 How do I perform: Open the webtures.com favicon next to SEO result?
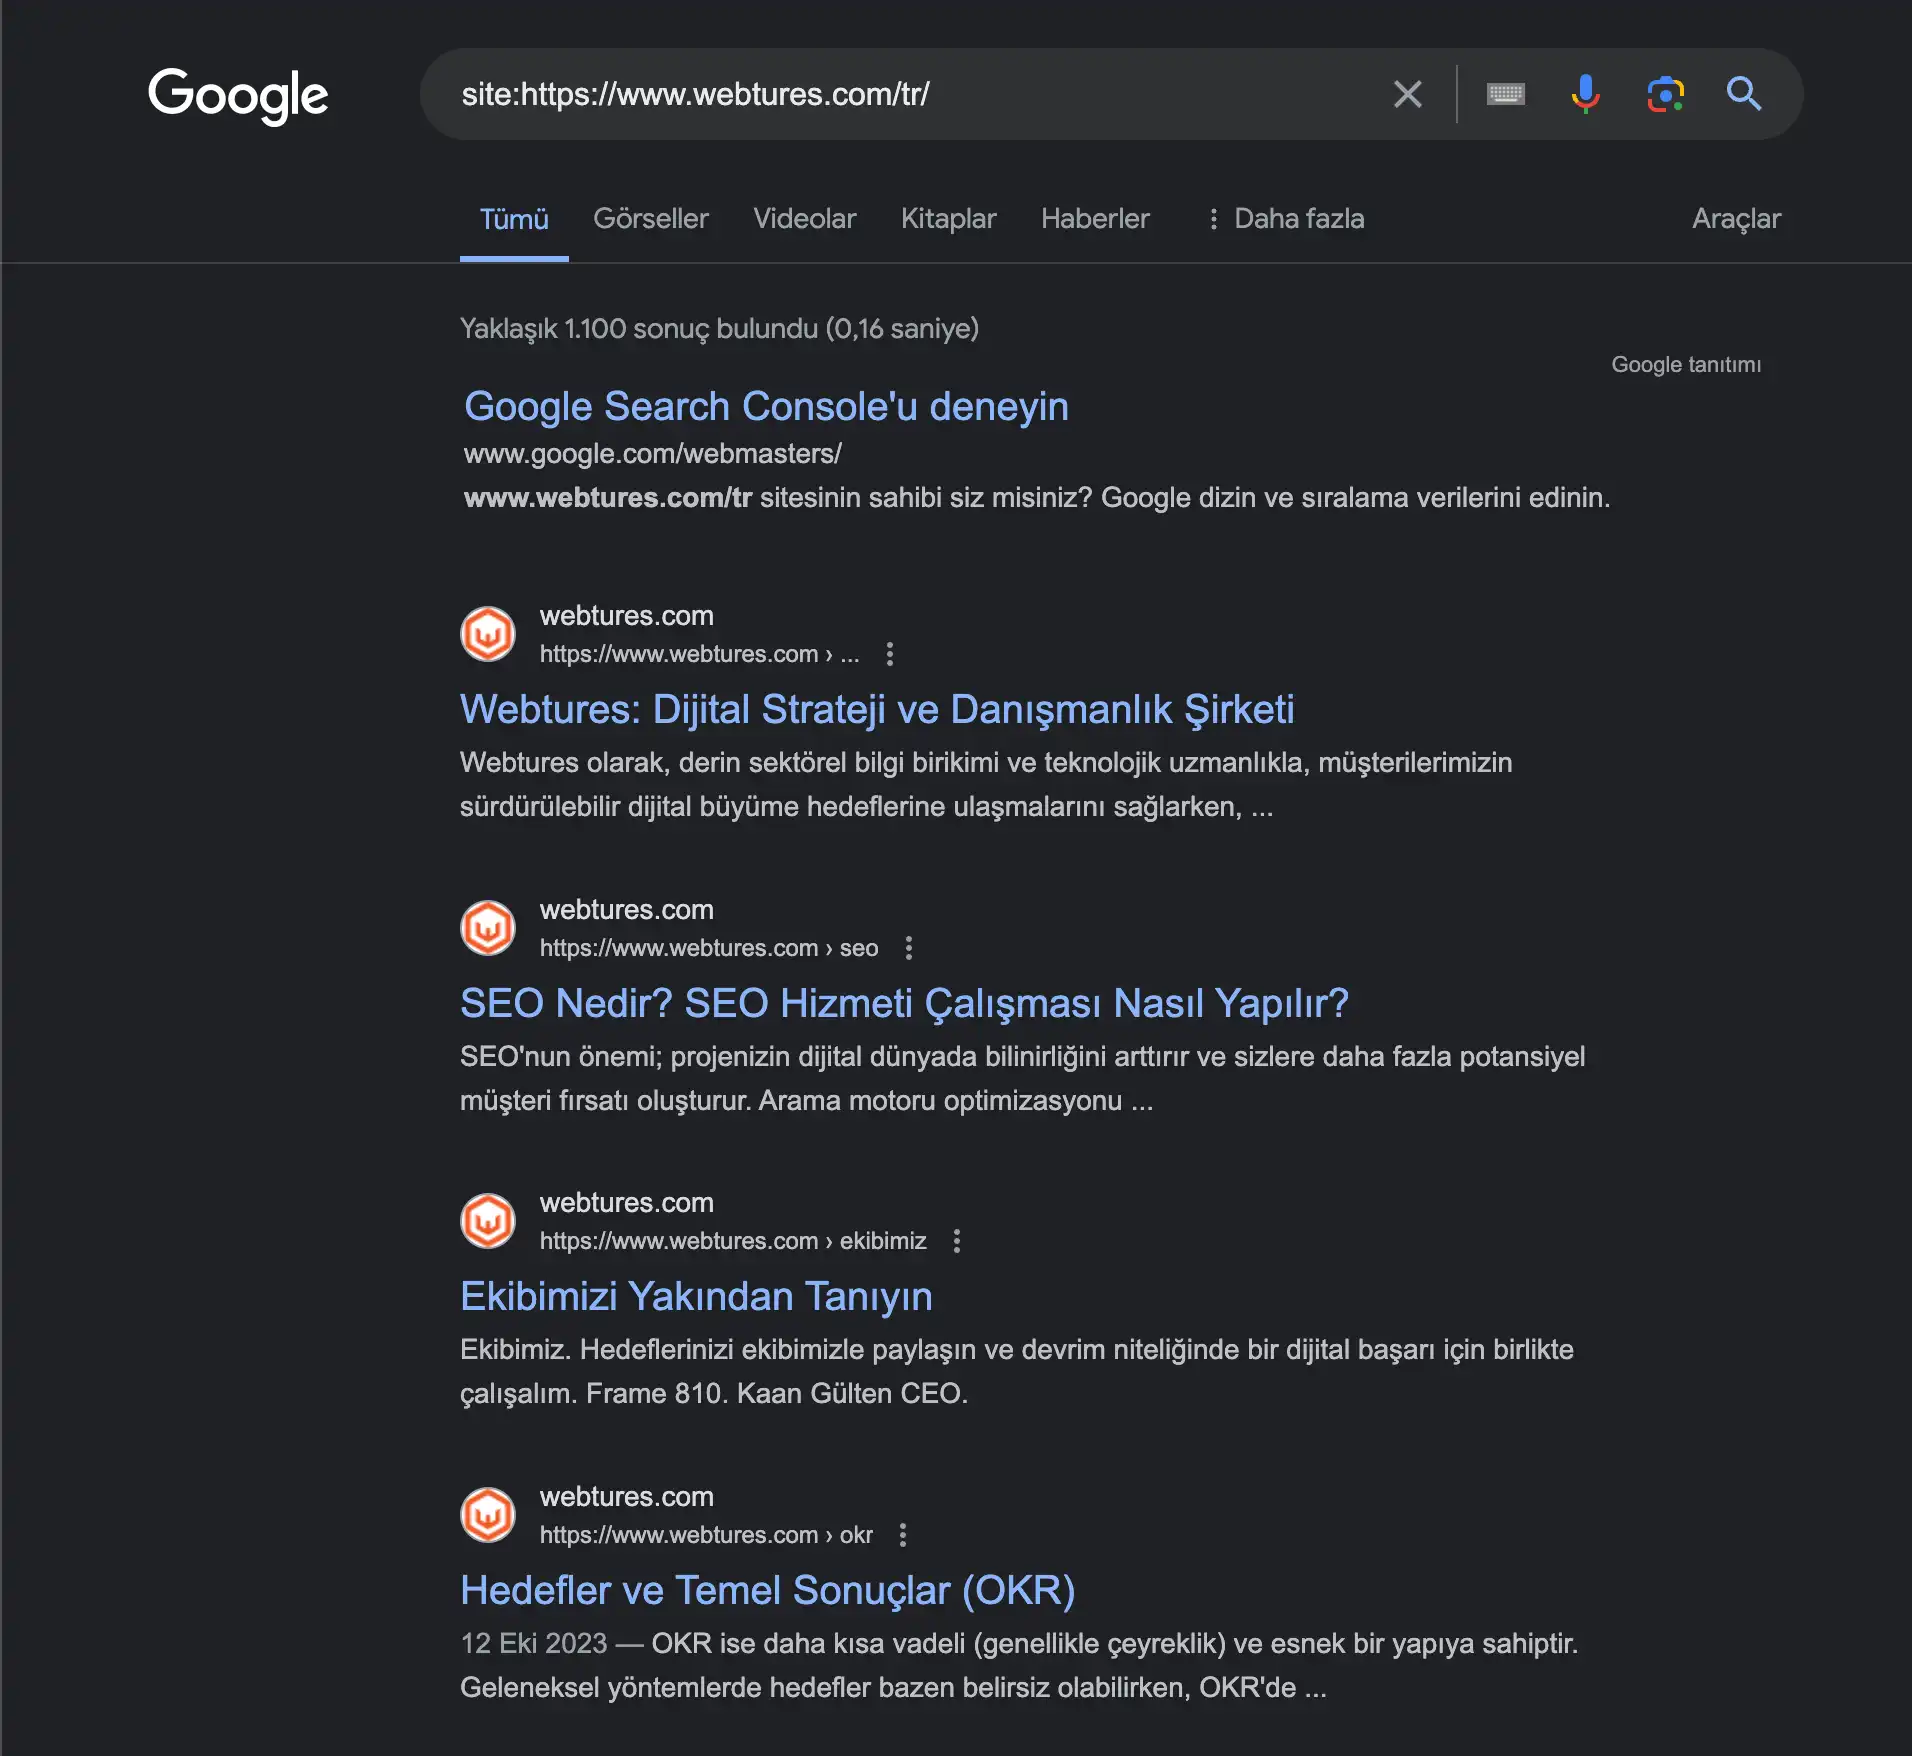(487, 927)
